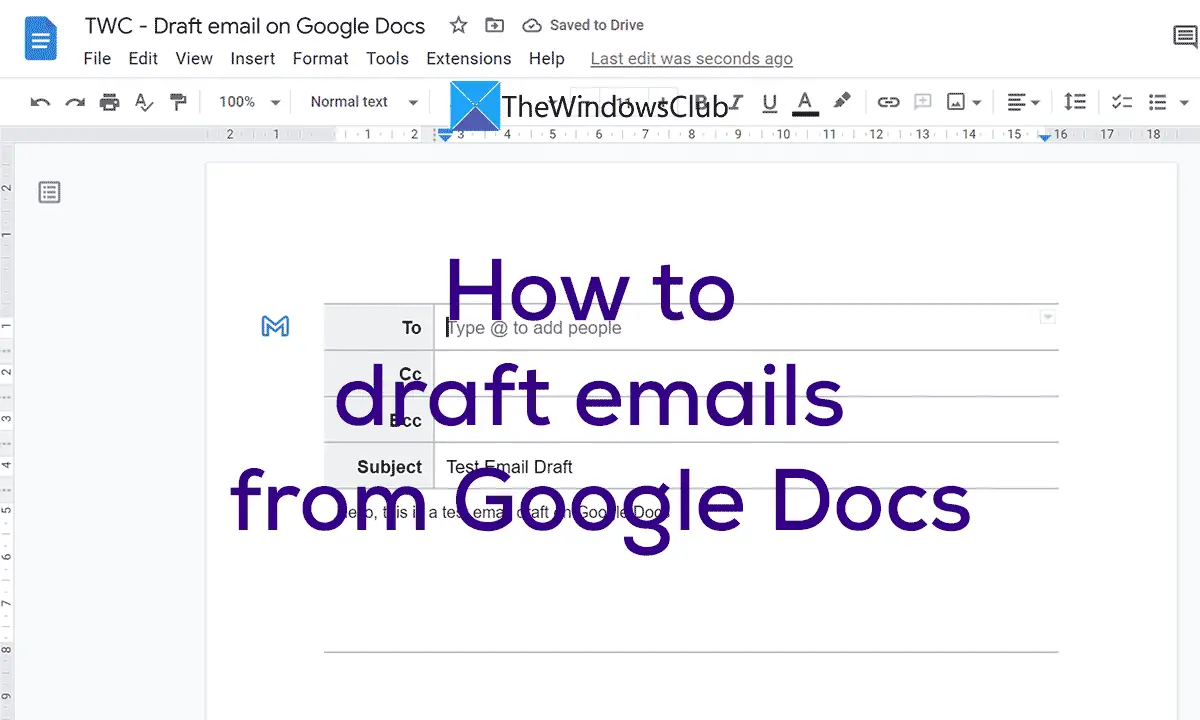Open the File menu
The image size is (1200, 720).
[97, 59]
